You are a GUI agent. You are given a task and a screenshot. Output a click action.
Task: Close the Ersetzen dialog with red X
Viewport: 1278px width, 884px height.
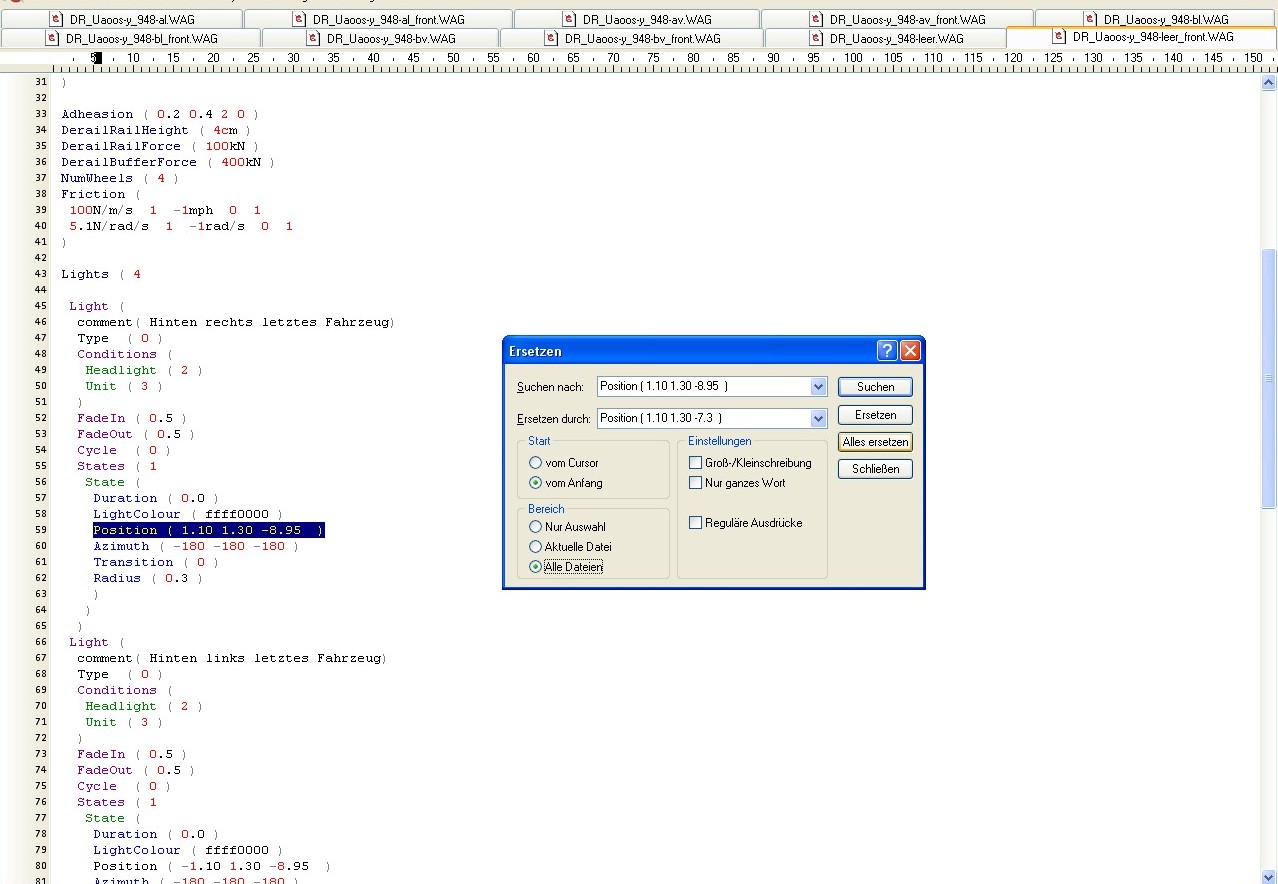click(x=909, y=351)
